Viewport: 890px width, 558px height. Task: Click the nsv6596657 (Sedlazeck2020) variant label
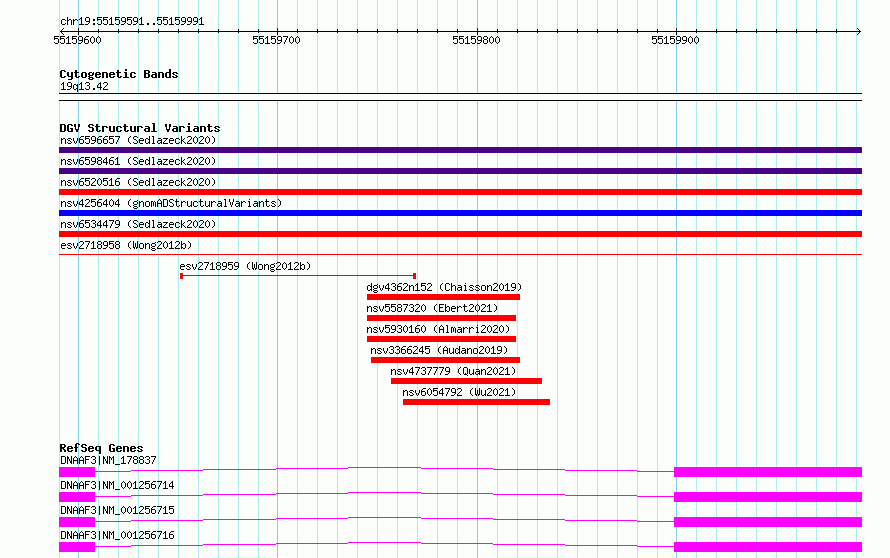point(137,140)
